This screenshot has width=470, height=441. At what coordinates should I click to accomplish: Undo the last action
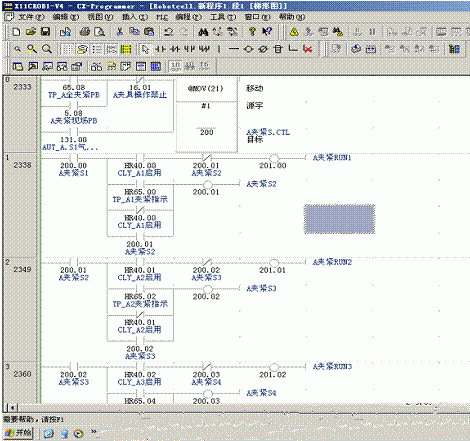point(169,32)
